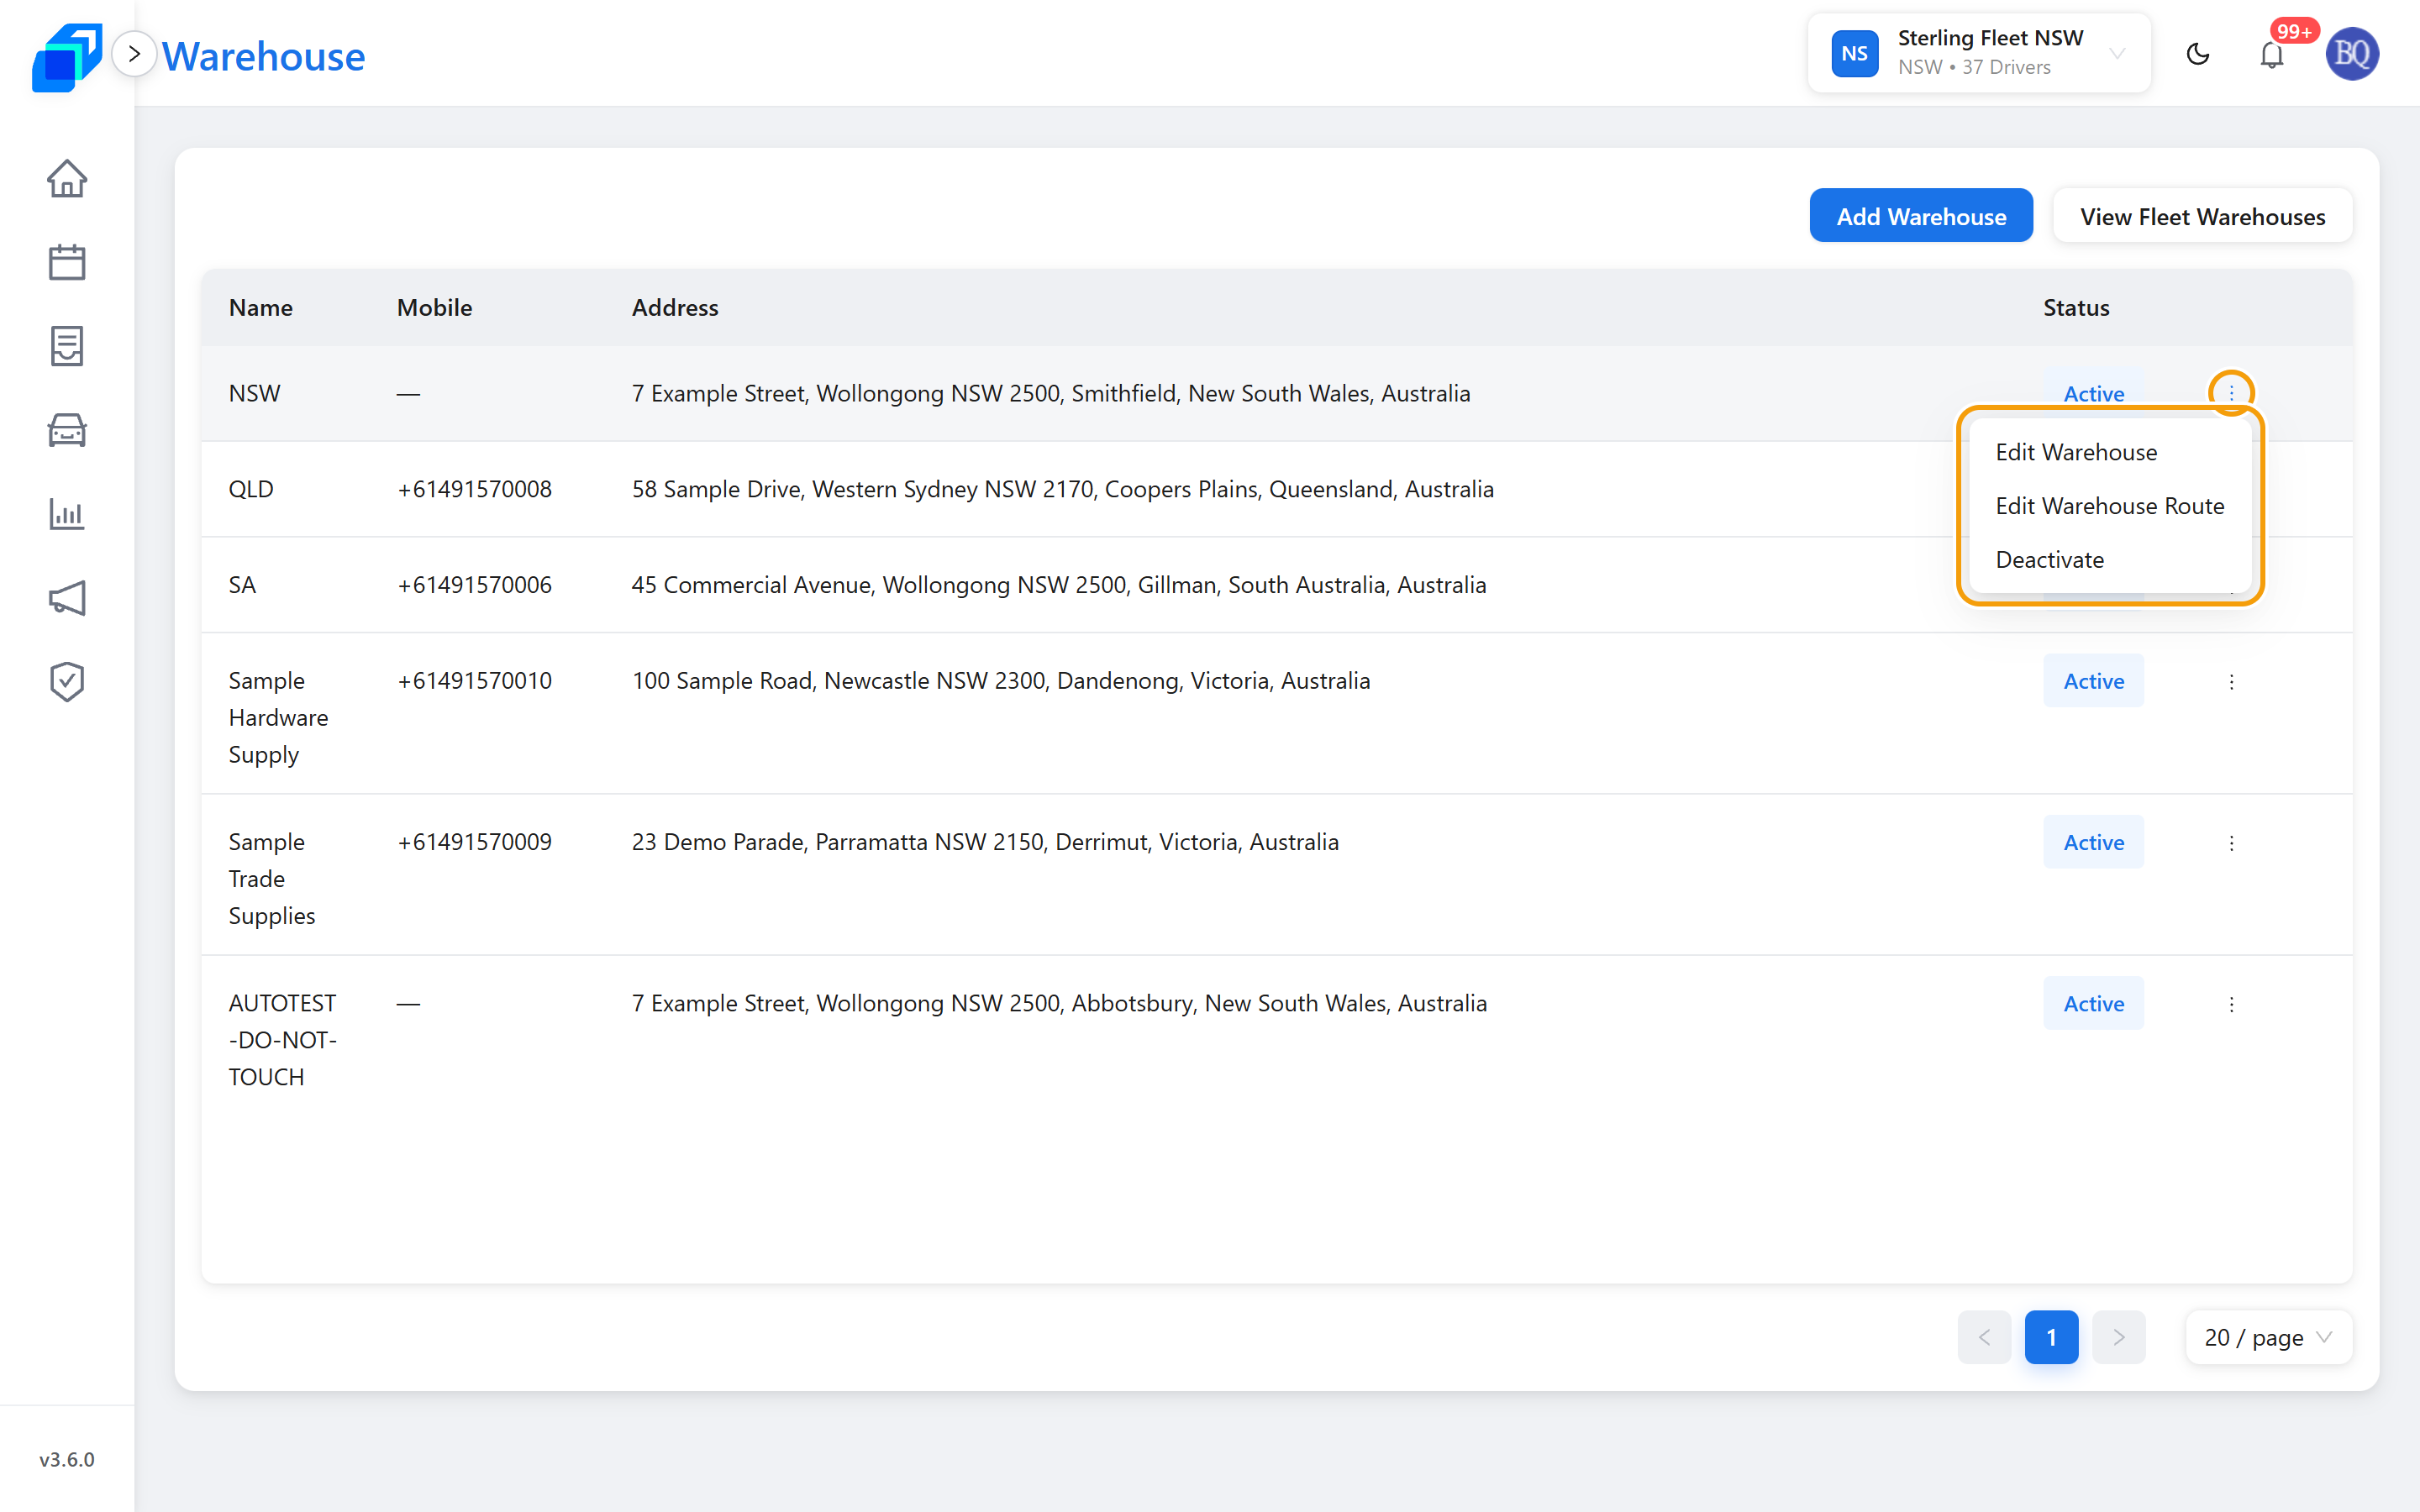Click mobile number +61491570010
The image size is (2420, 1512).
pyautogui.click(x=474, y=680)
